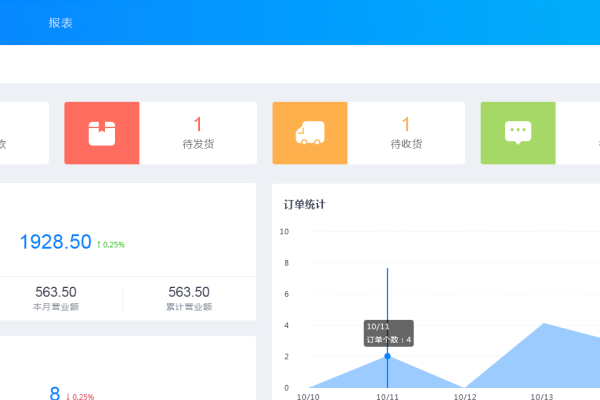
Task: Click the 本月营业额 value 563.50
Action: coord(56,292)
